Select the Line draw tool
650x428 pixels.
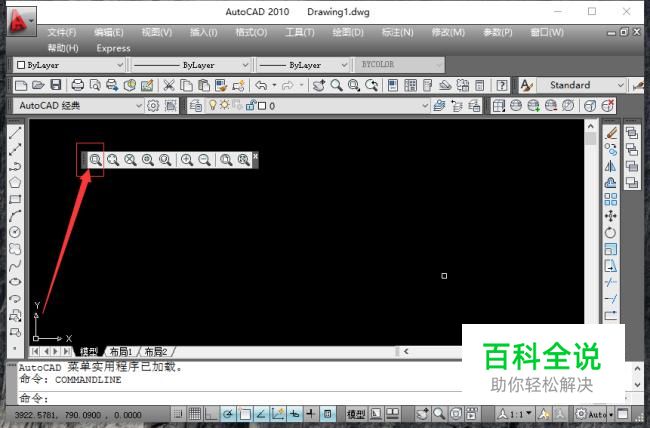[x=15, y=133]
